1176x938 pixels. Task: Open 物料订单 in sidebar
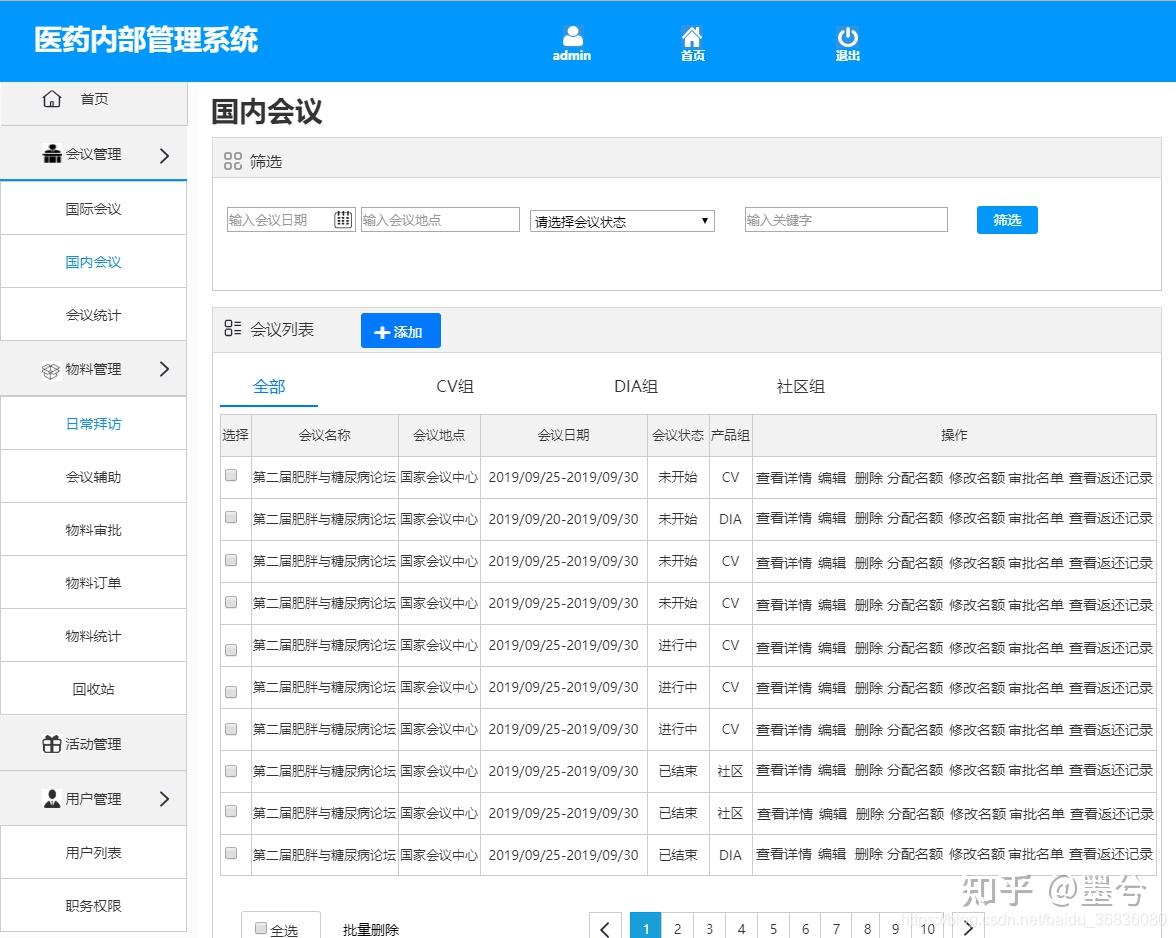93,583
